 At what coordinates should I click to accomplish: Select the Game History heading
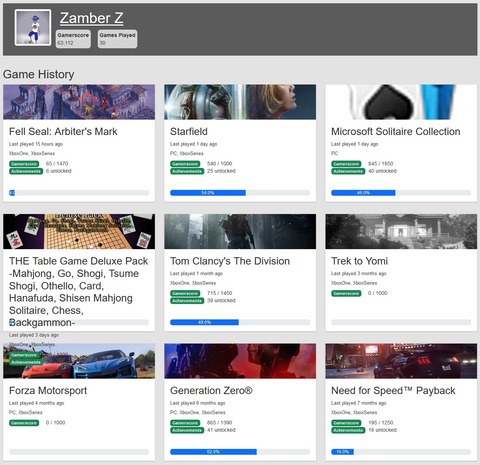point(39,74)
